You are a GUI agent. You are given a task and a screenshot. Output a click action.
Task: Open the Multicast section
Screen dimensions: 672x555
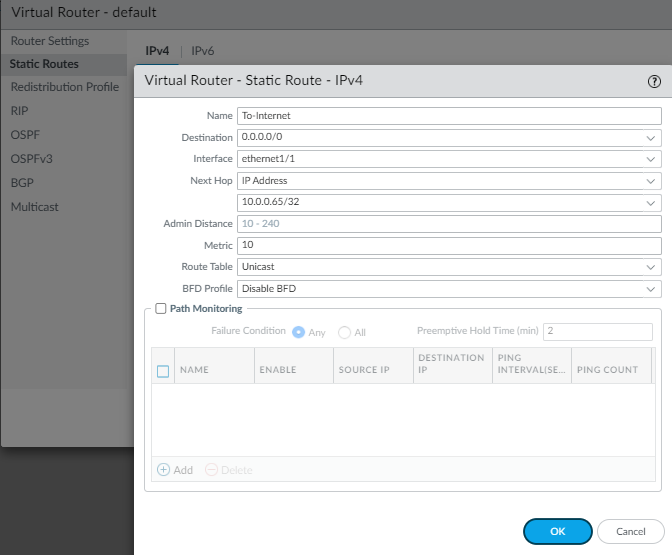click(x=34, y=207)
